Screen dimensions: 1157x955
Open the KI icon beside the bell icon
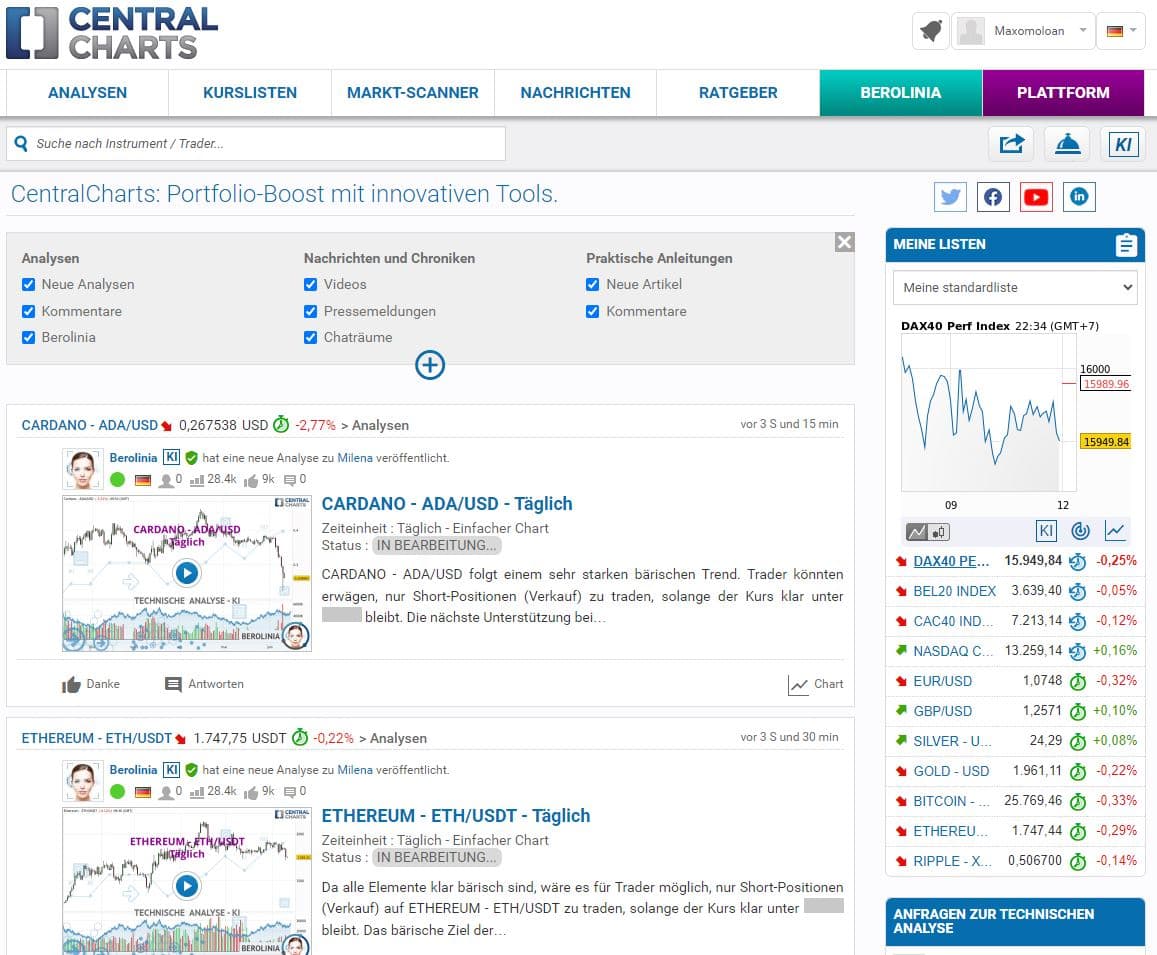coord(1122,143)
